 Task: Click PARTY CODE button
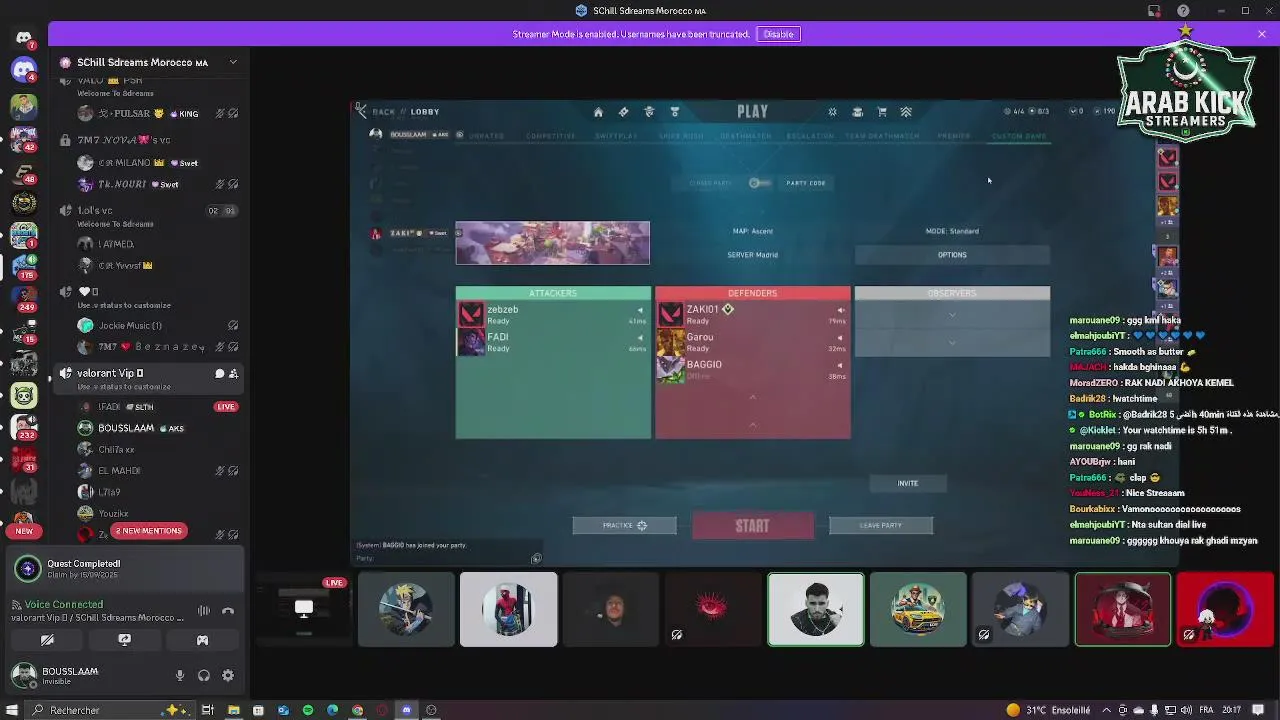(x=806, y=183)
